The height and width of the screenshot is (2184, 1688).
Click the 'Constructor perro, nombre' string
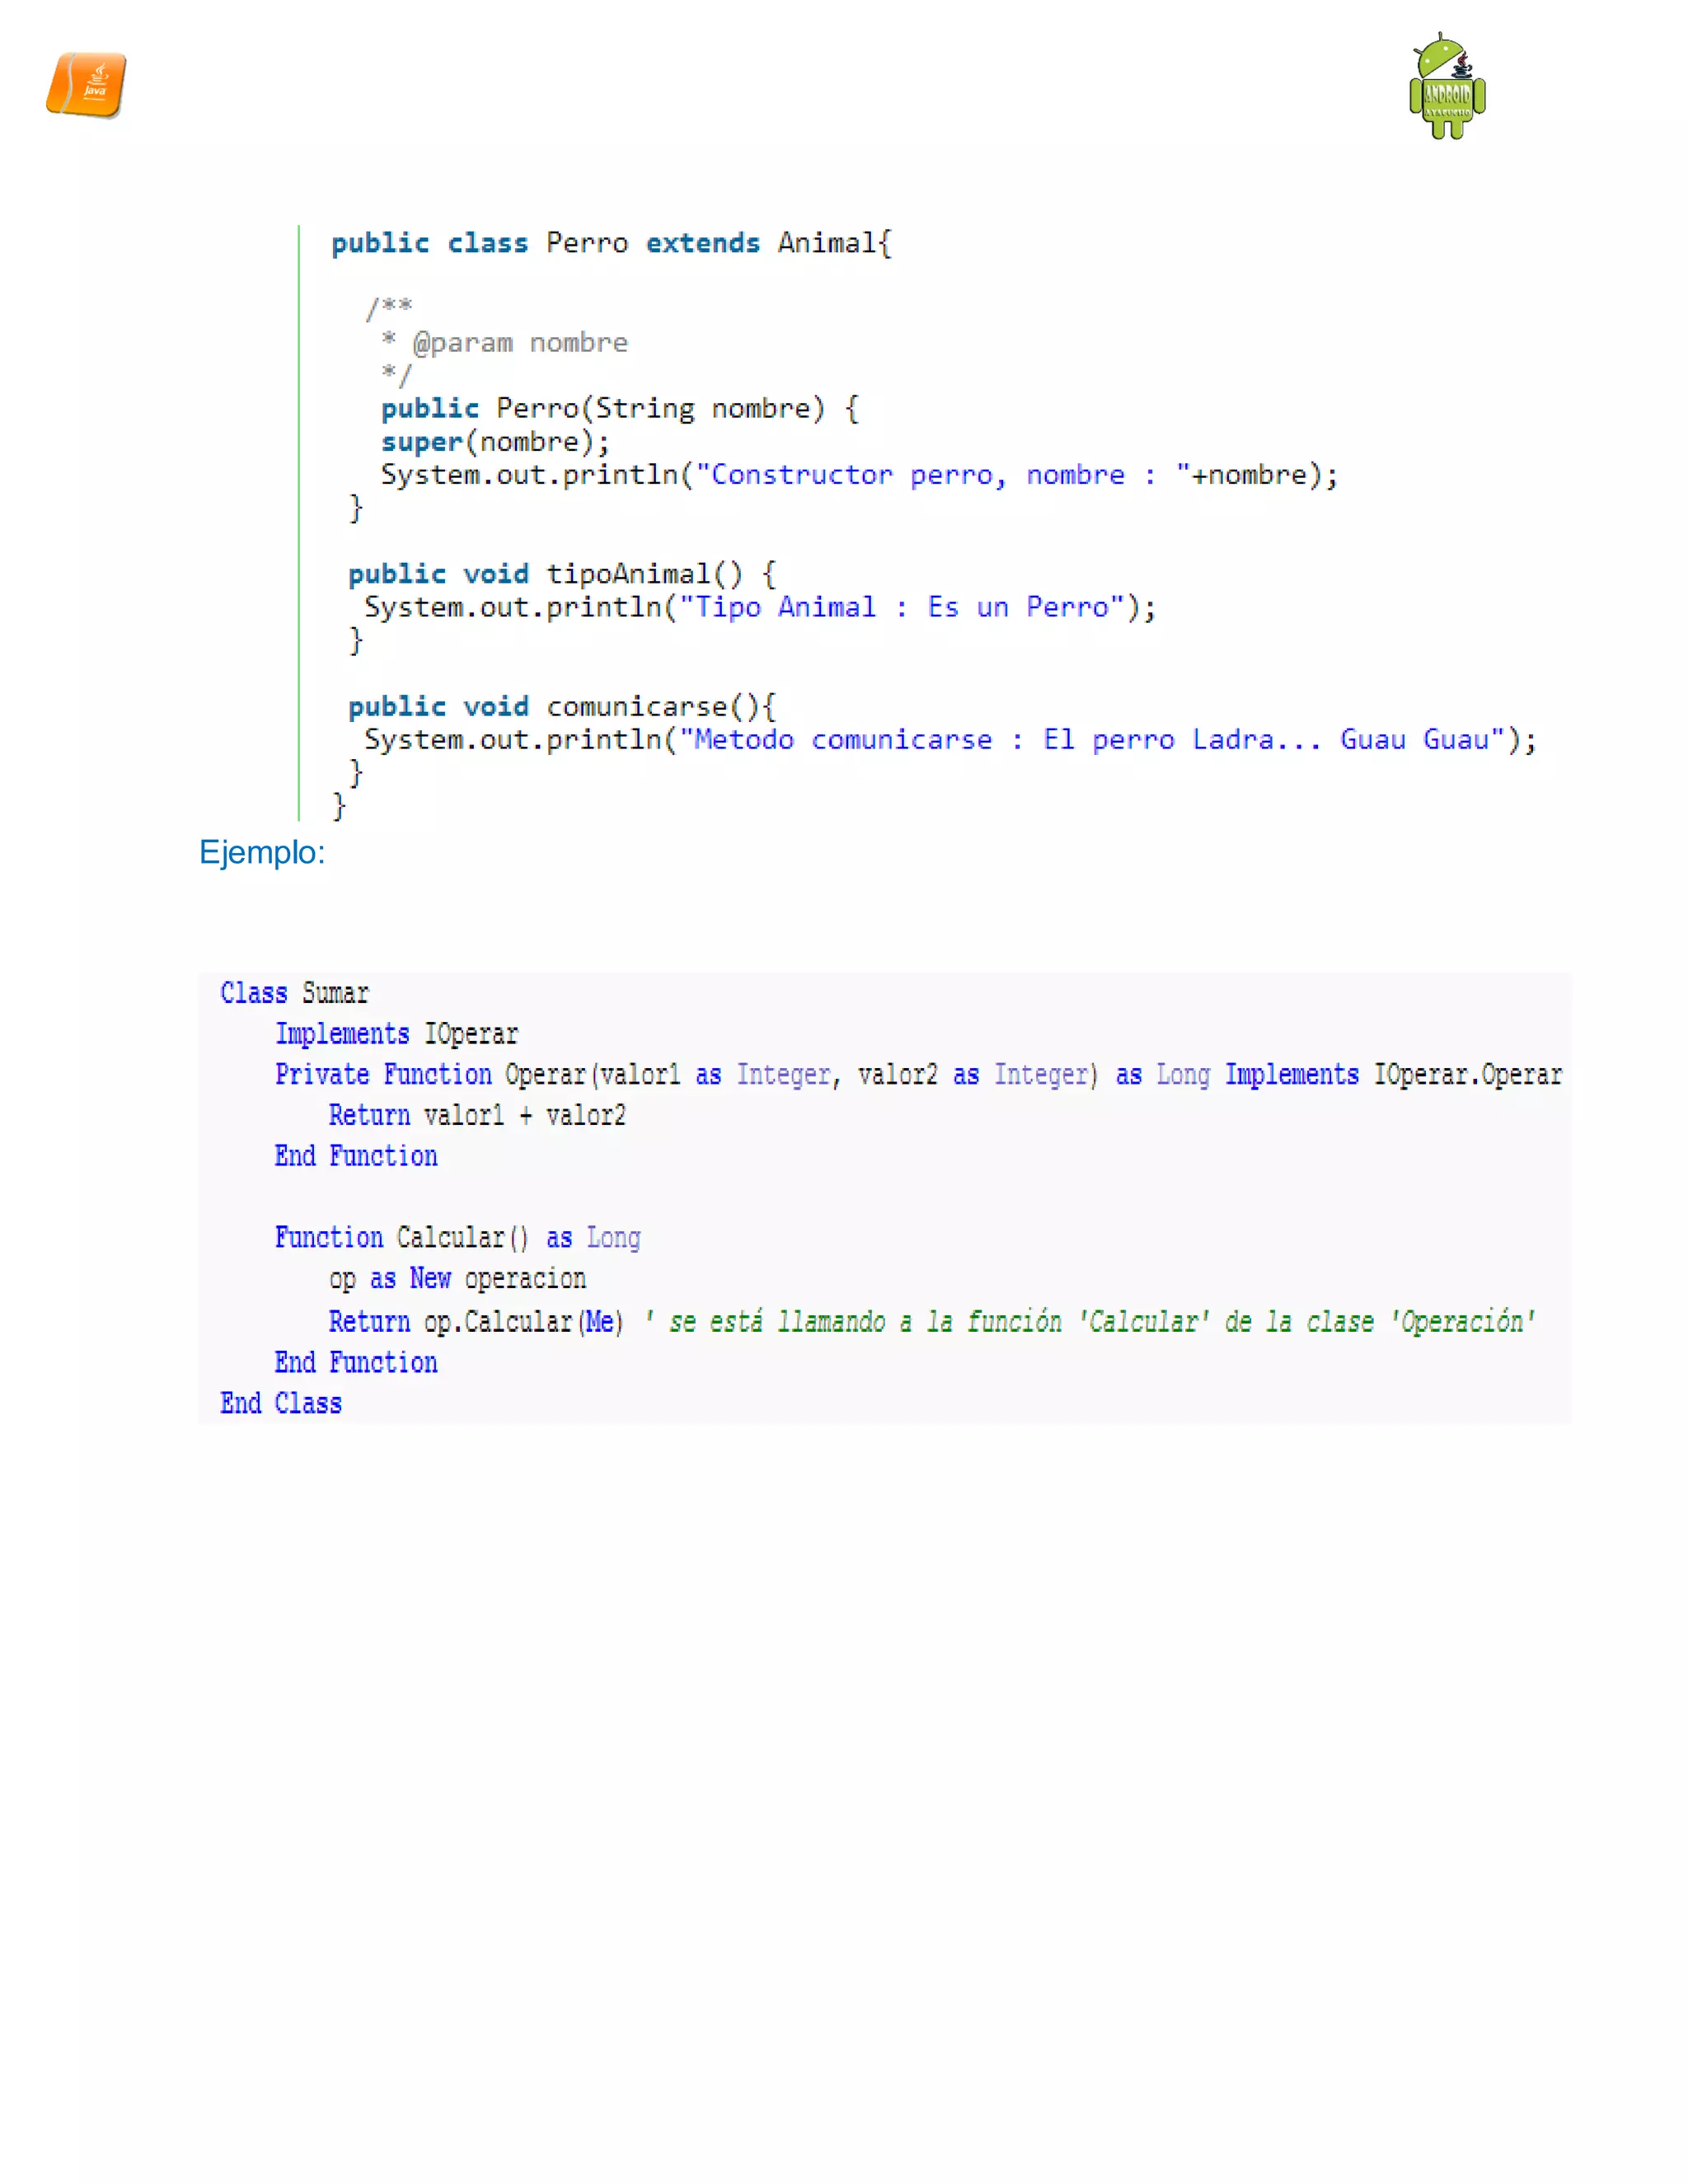[x=920, y=475]
